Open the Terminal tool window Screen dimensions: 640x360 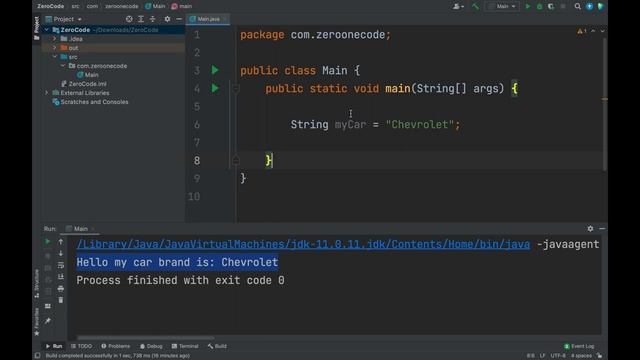pos(185,346)
